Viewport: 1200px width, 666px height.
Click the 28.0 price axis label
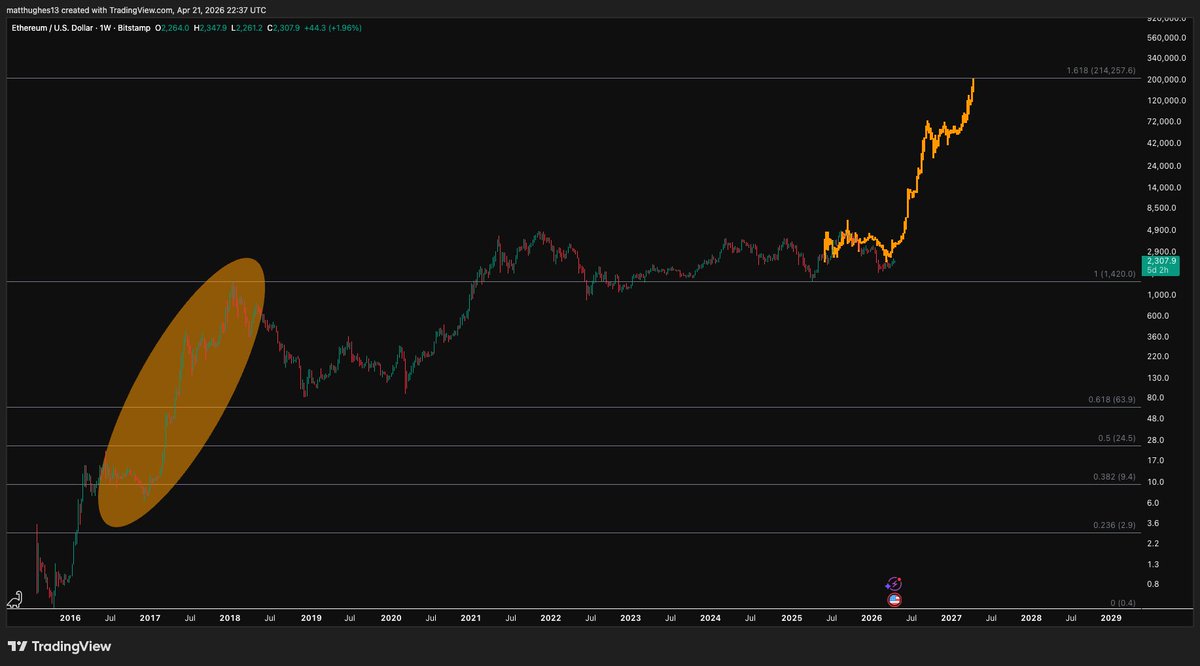[x=1156, y=440]
